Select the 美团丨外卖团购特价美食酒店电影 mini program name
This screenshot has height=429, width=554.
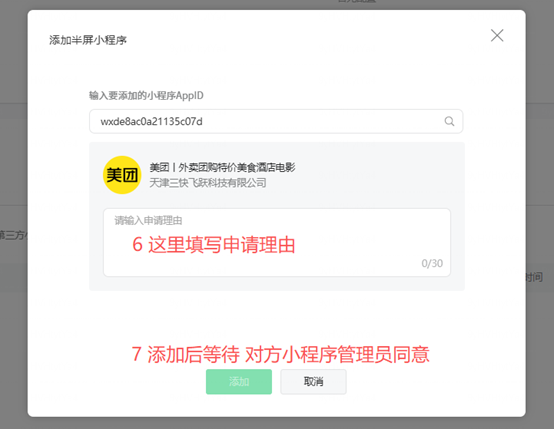point(222,167)
